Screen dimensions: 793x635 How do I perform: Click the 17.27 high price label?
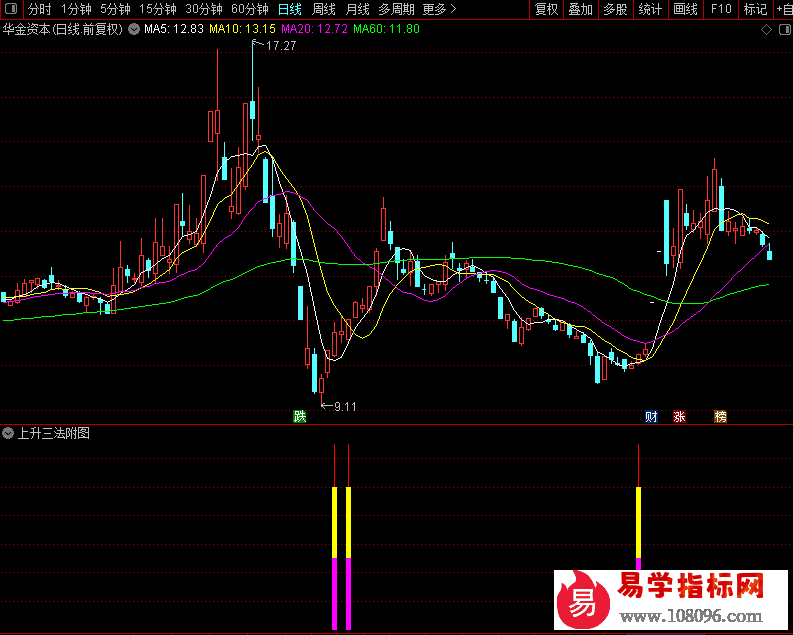(283, 46)
